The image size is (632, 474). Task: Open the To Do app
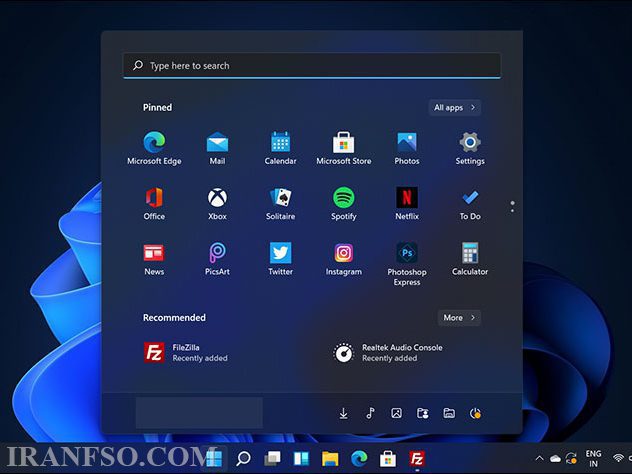coord(470,203)
